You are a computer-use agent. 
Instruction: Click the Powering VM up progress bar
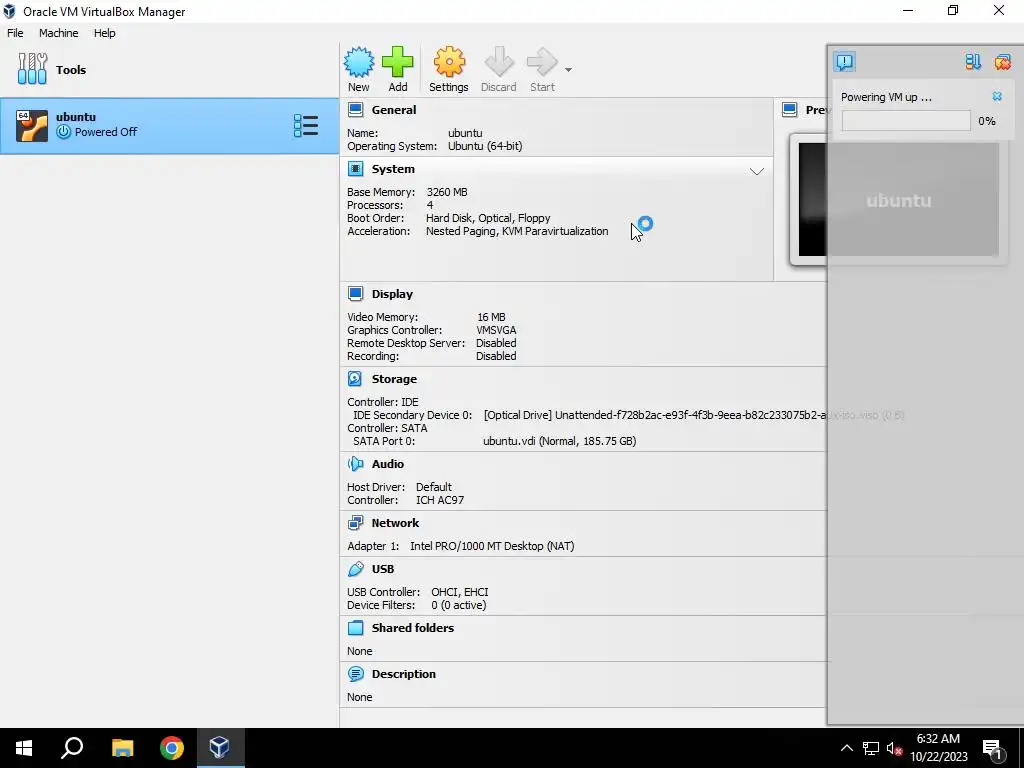pyautogui.click(x=906, y=121)
